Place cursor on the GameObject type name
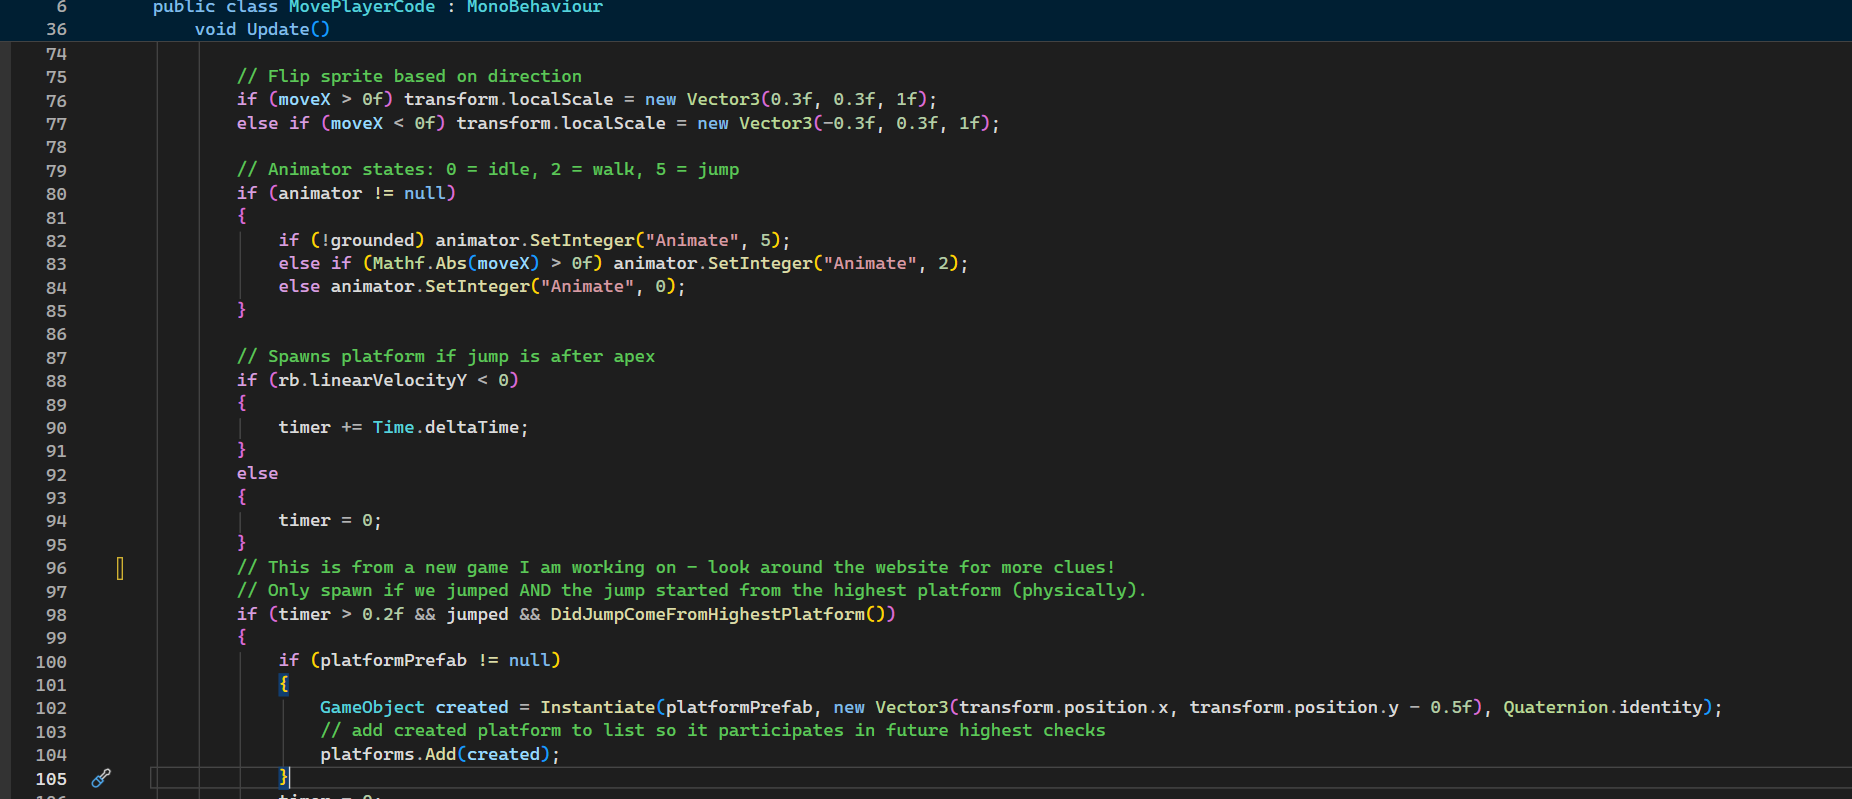 (x=372, y=707)
